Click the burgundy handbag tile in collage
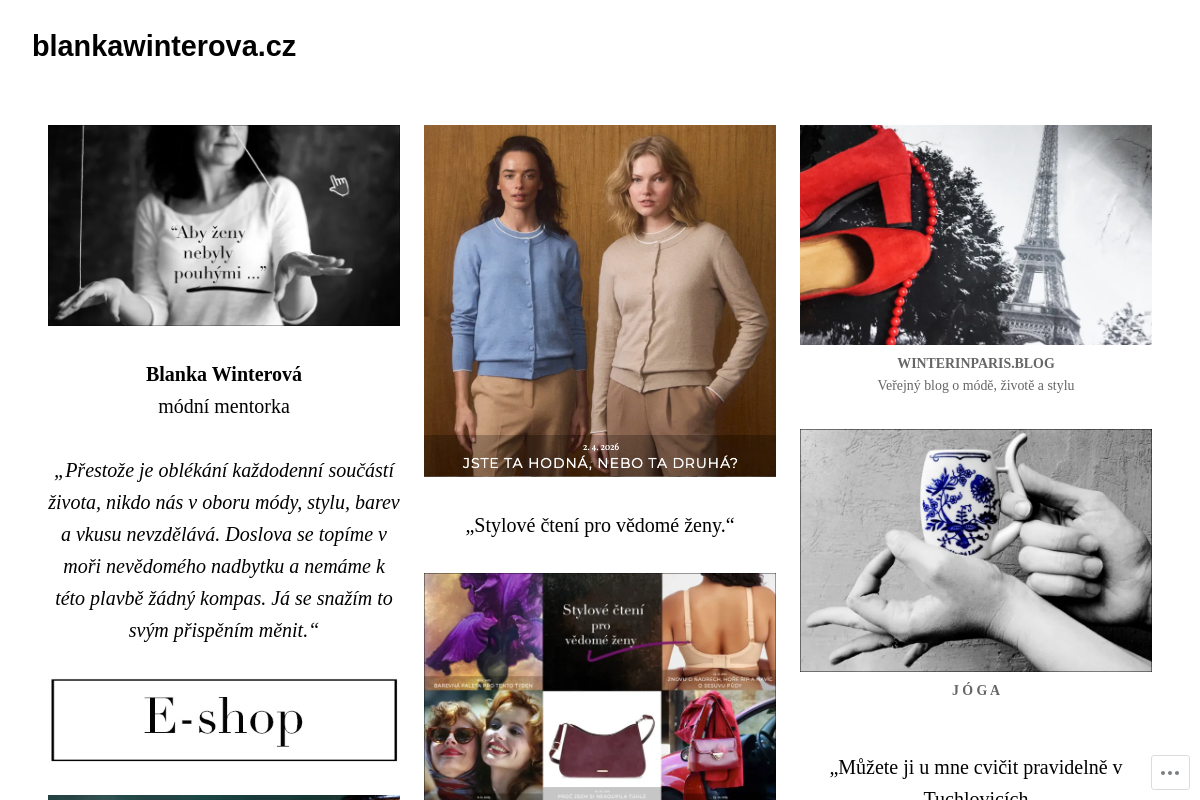Screen dimensions: 1200x800 click(x=601, y=745)
